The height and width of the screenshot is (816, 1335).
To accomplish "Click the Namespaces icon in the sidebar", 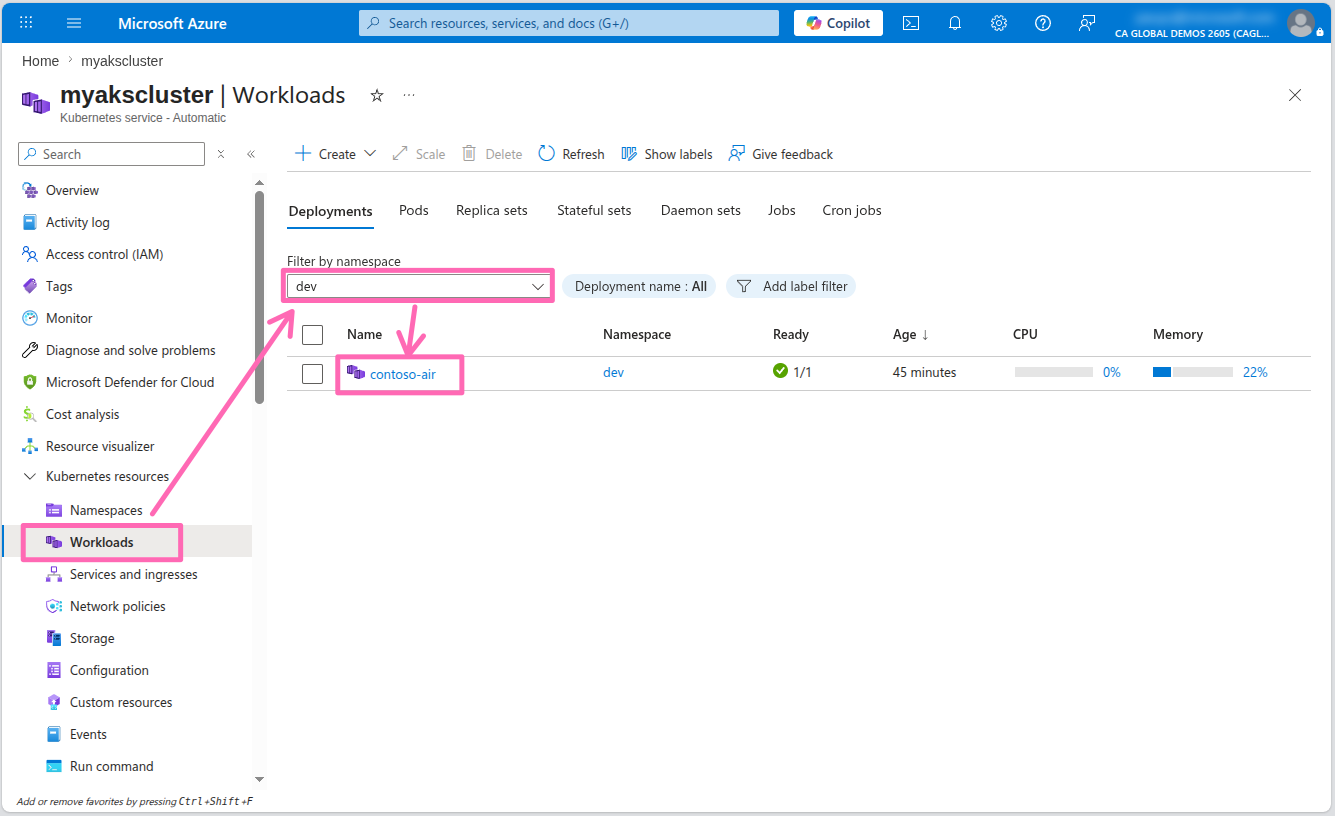I will click(54, 510).
